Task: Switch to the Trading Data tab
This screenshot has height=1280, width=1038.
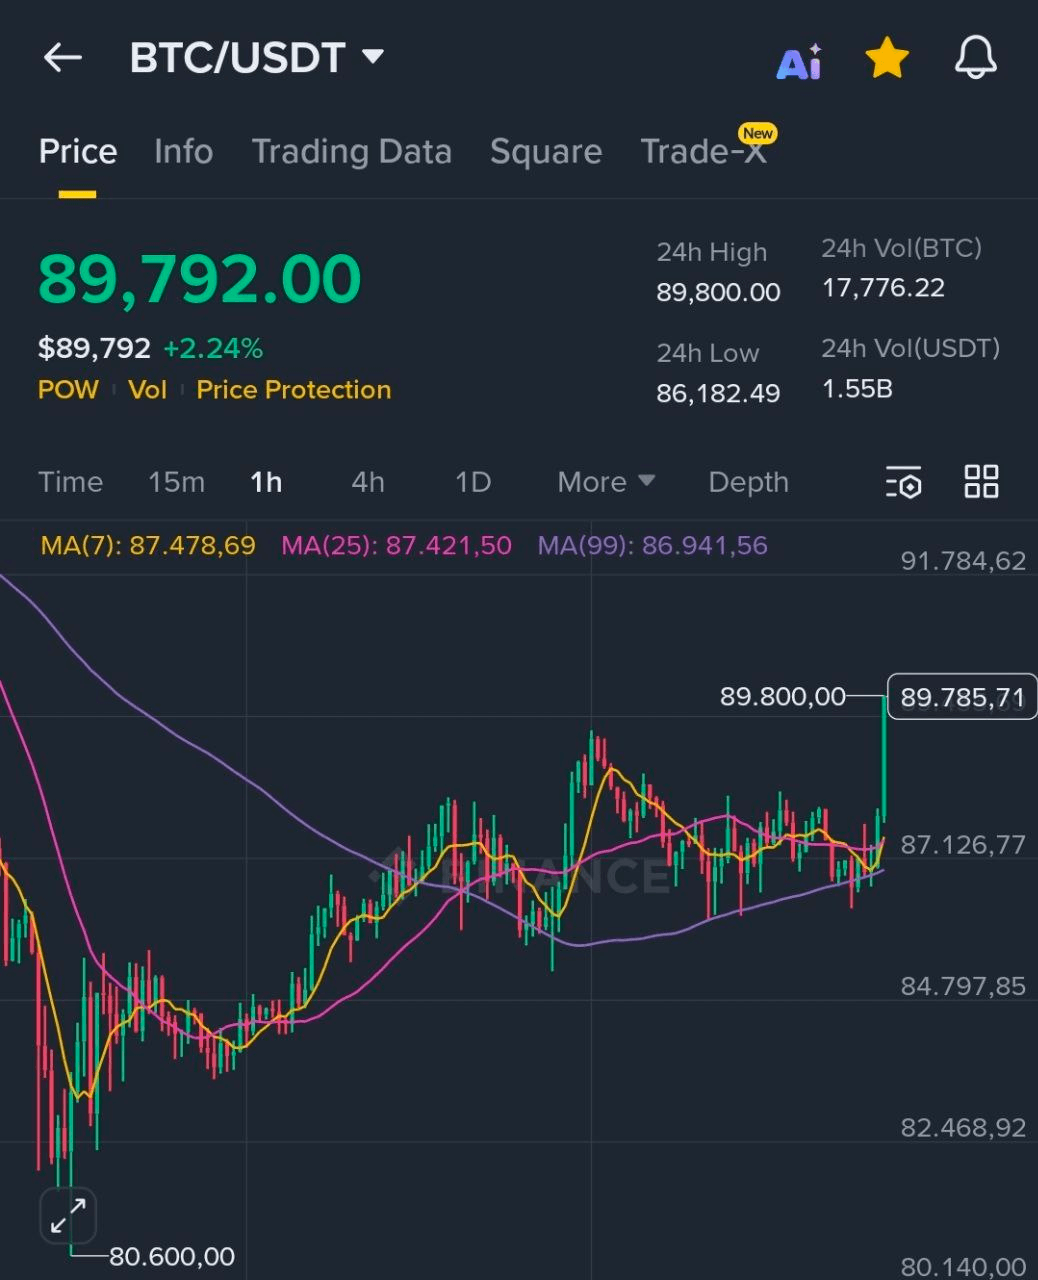Action: pyautogui.click(x=351, y=151)
